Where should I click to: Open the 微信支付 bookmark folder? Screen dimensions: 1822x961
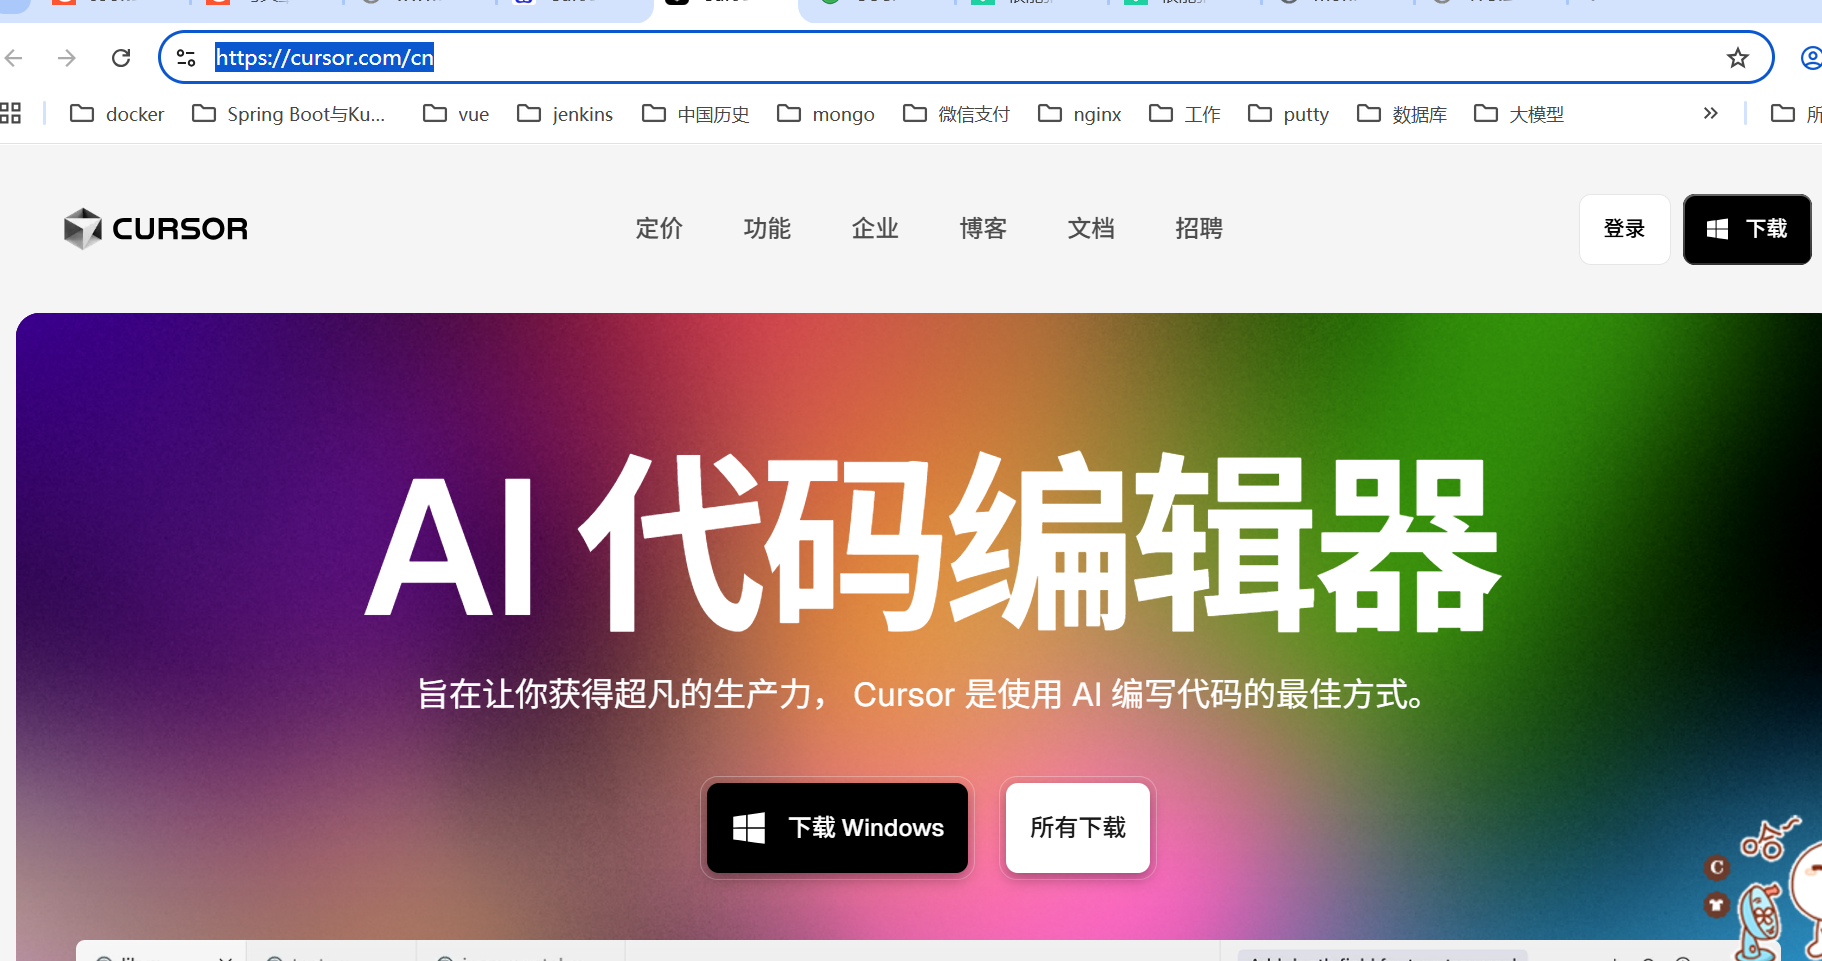[956, 114]
